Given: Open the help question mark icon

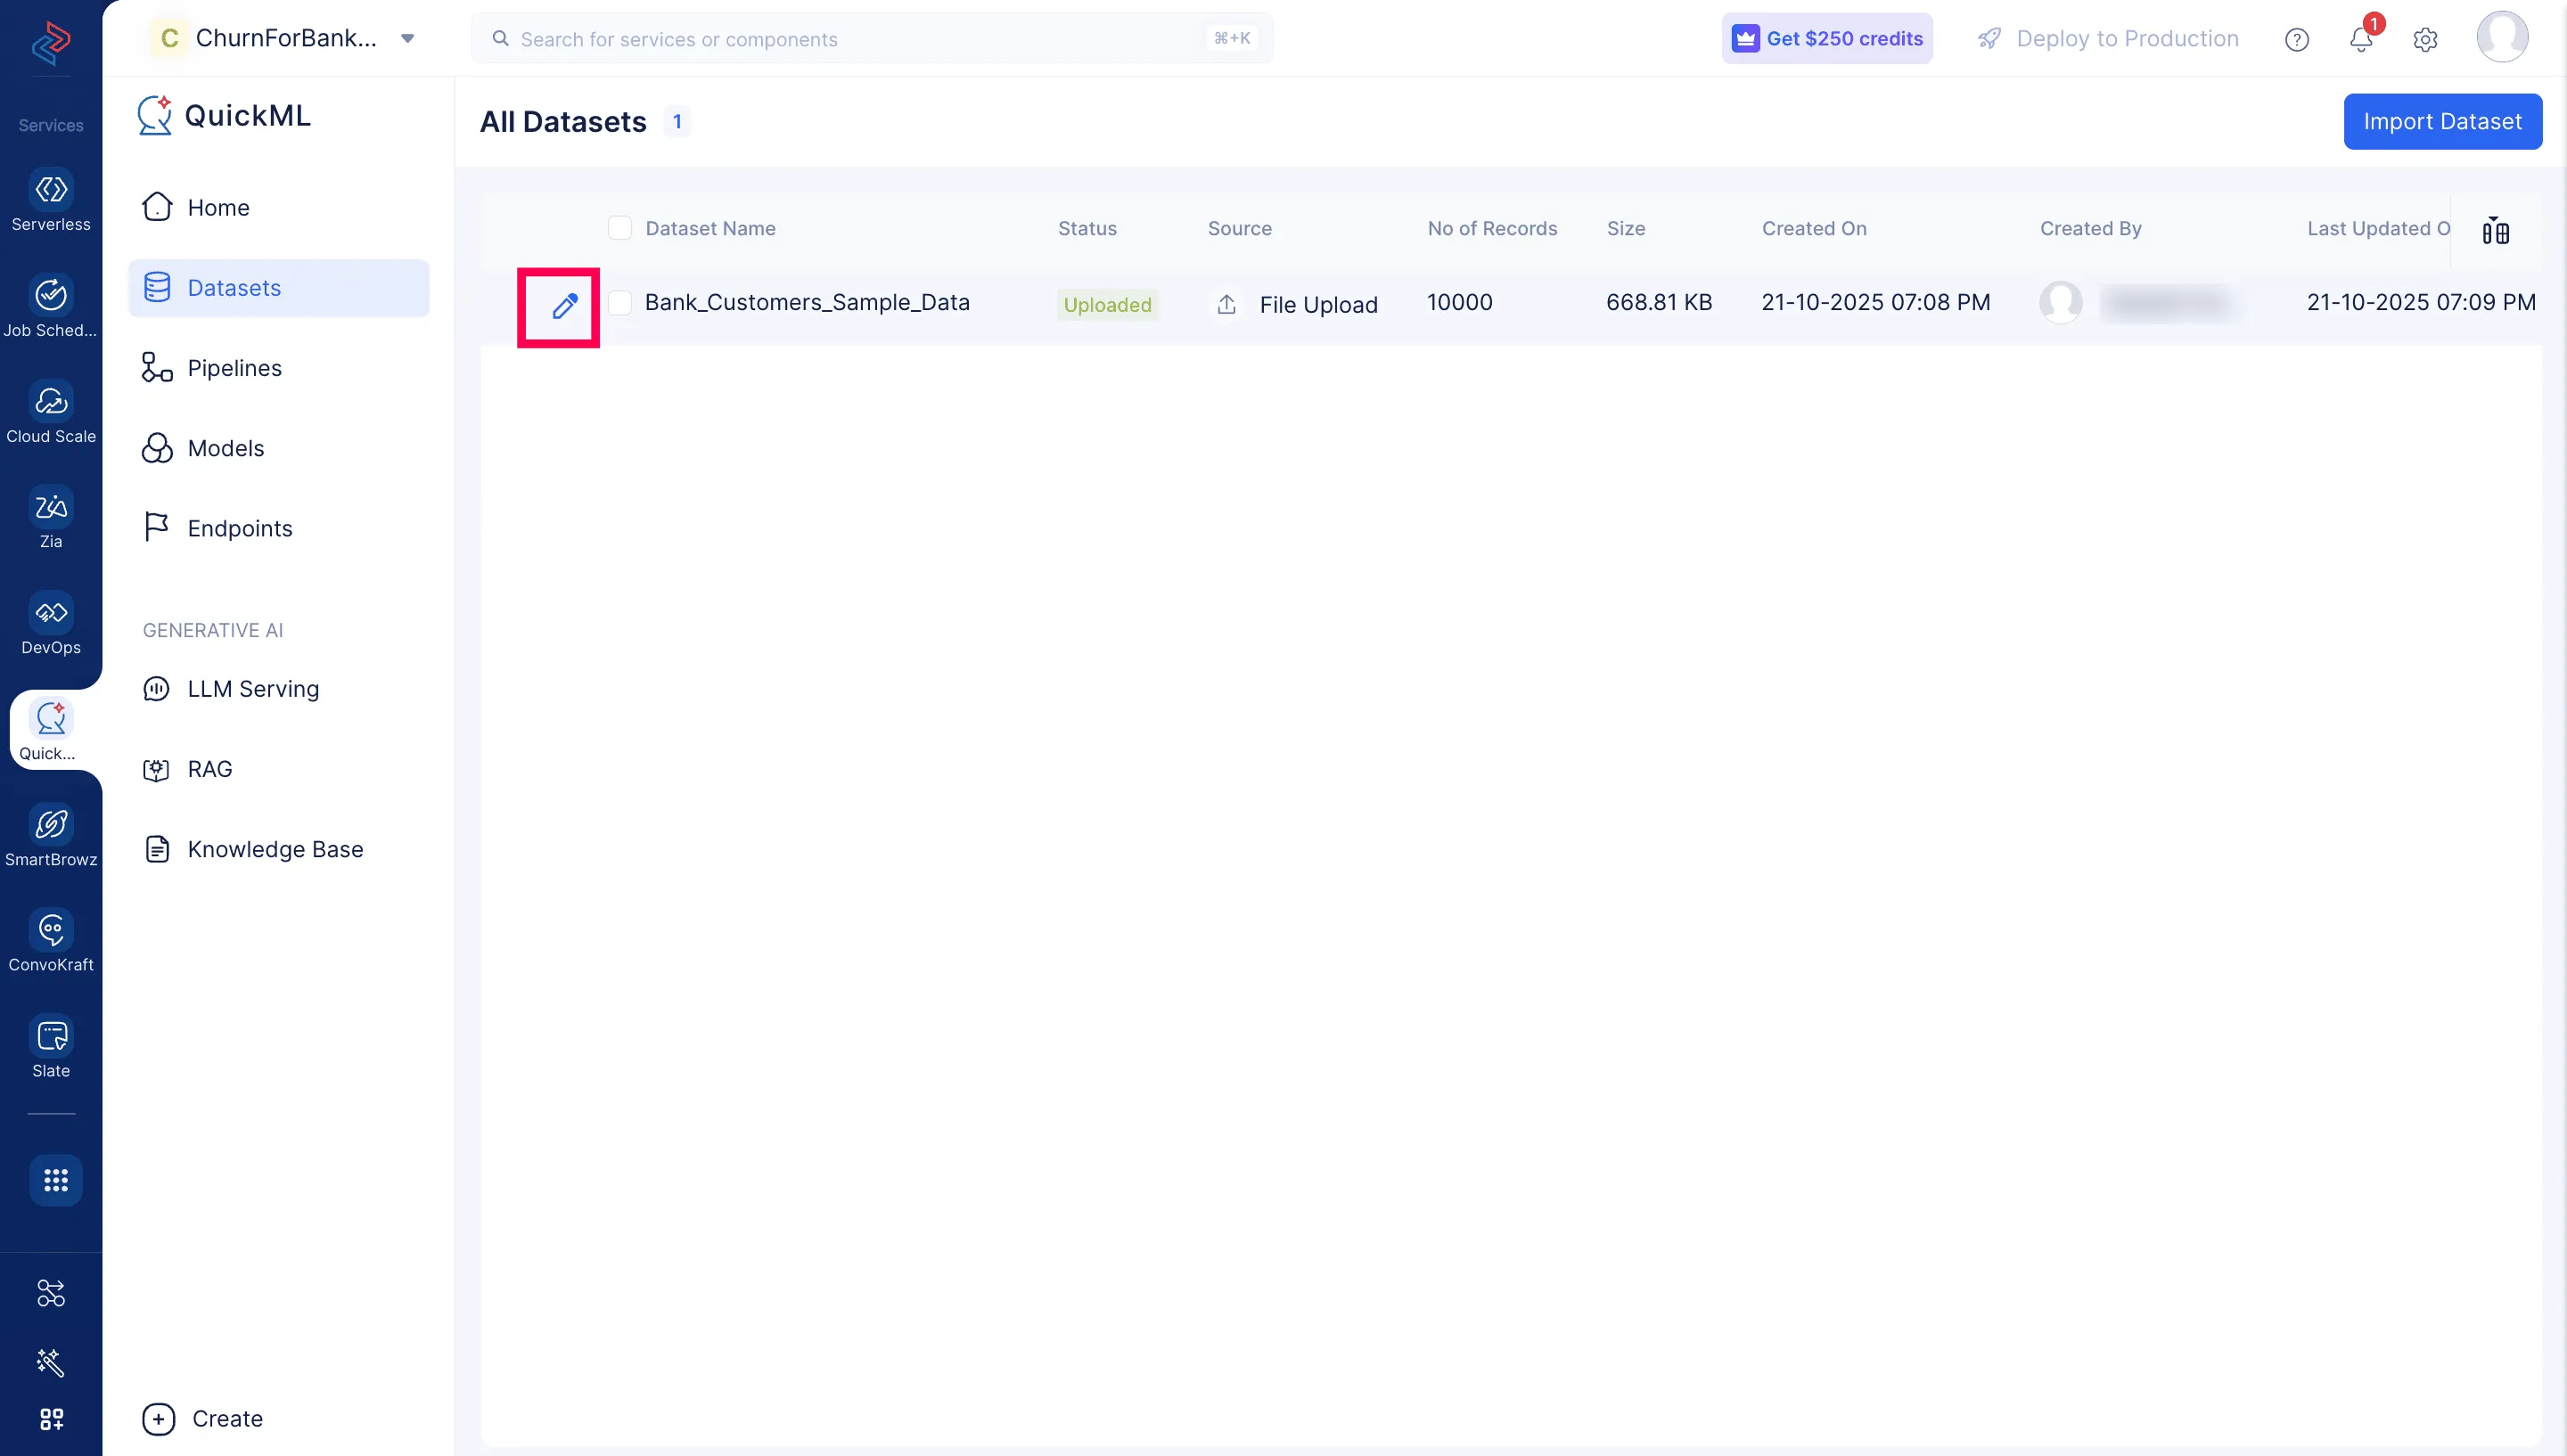Looking at the screenshot, I should [x=2297, y=39].
